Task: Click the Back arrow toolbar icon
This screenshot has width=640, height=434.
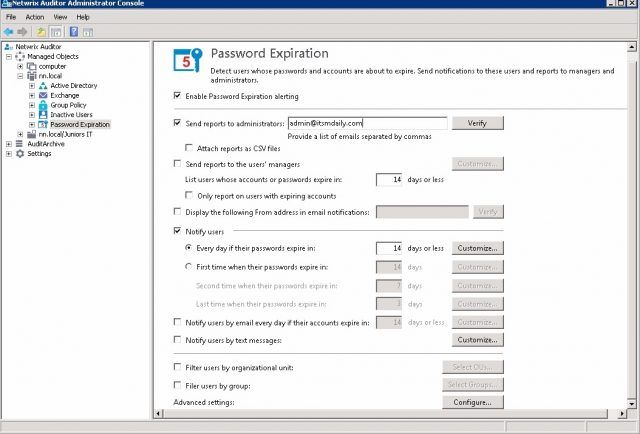Action: (8, 32)
